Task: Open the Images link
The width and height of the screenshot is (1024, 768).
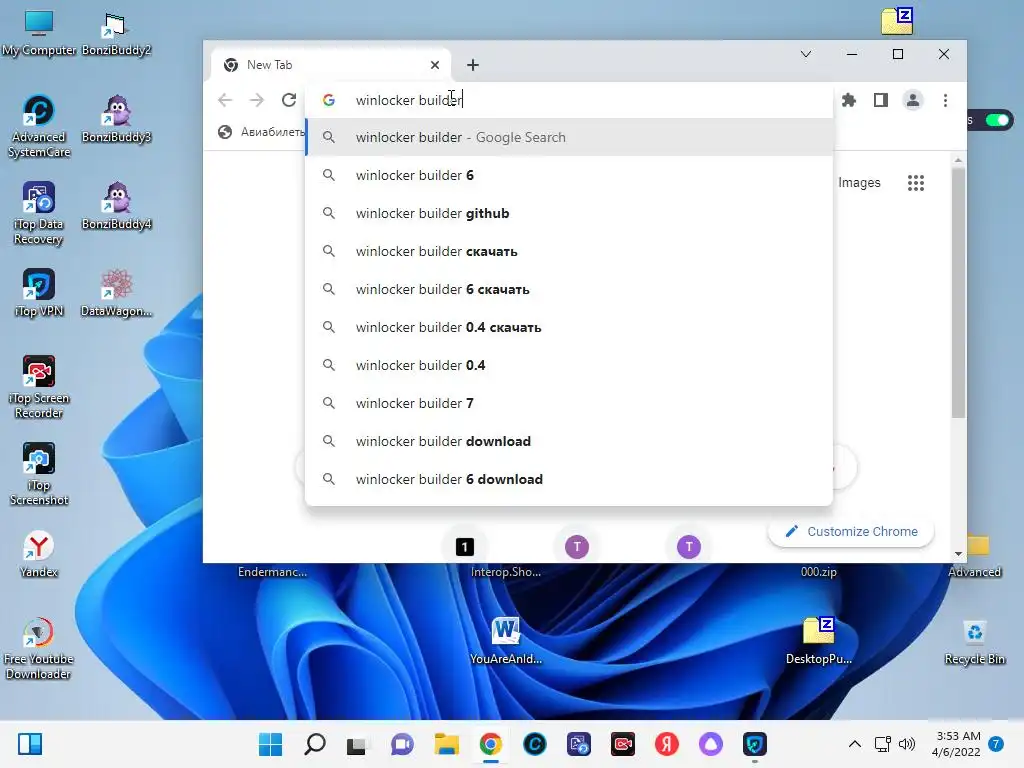Action: tap(859, 183)
